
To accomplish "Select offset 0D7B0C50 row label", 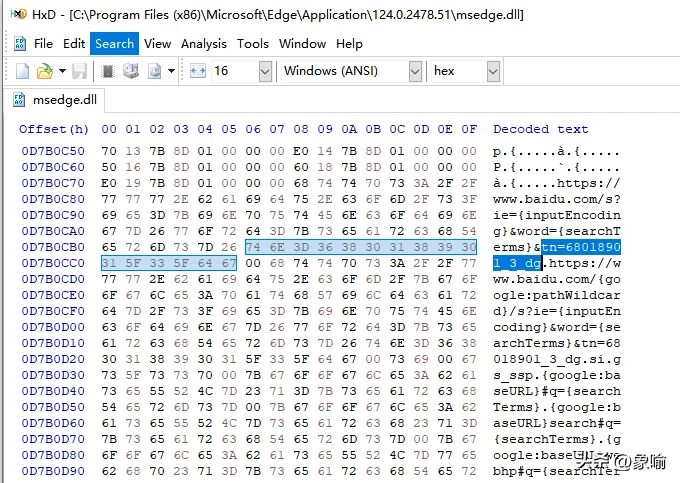I will coord(53,151).
